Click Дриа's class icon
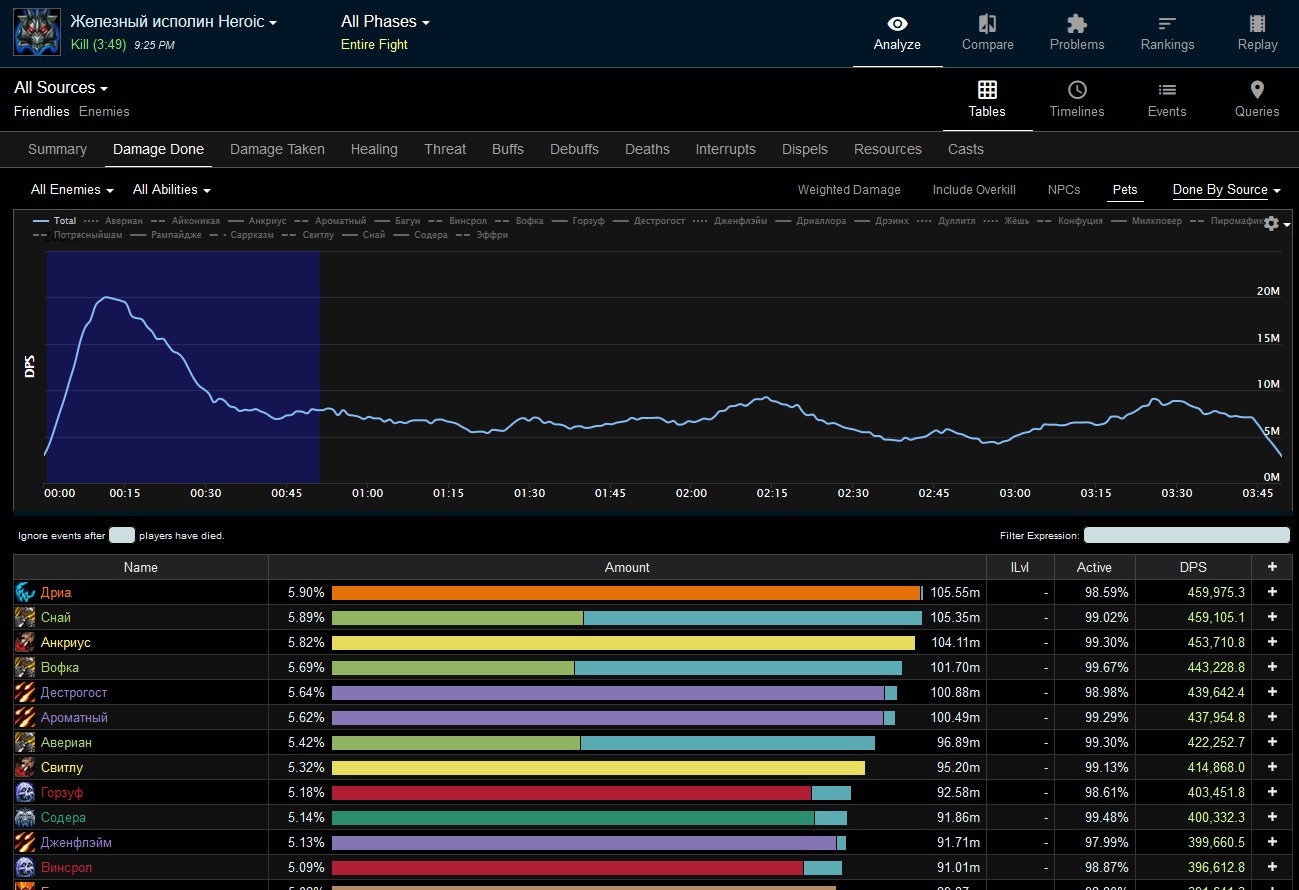This screenshot has height=890, width=1299. (x=25, y=592)
